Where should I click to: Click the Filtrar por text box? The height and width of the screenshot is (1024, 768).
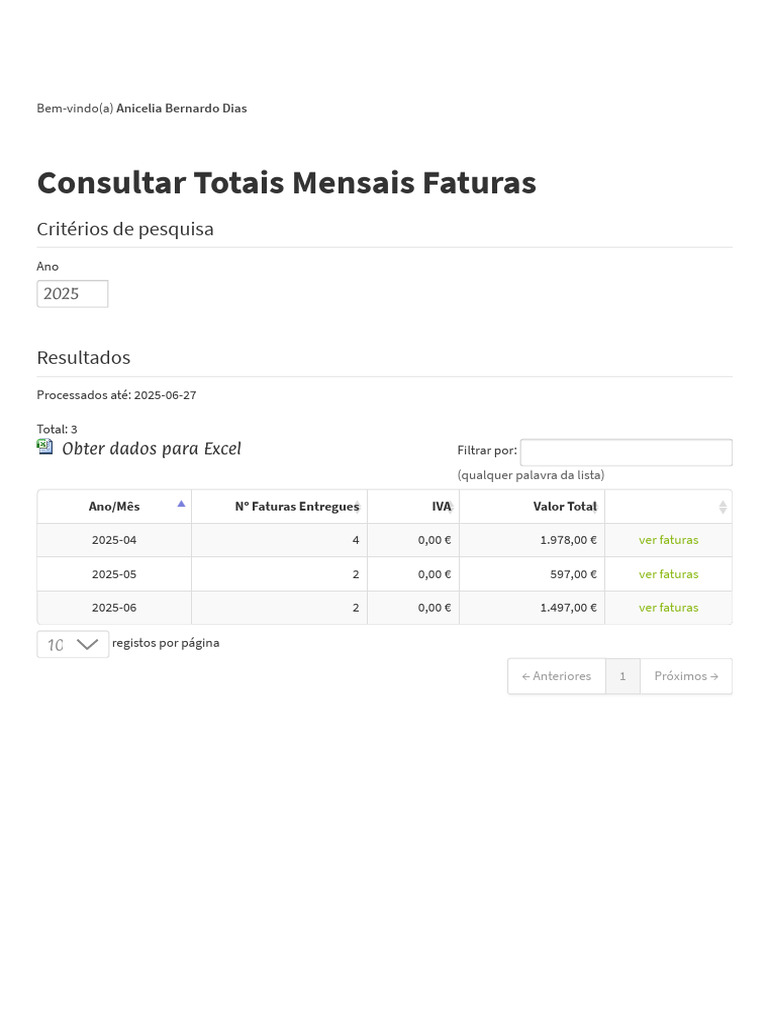click(x=626, y=452)
